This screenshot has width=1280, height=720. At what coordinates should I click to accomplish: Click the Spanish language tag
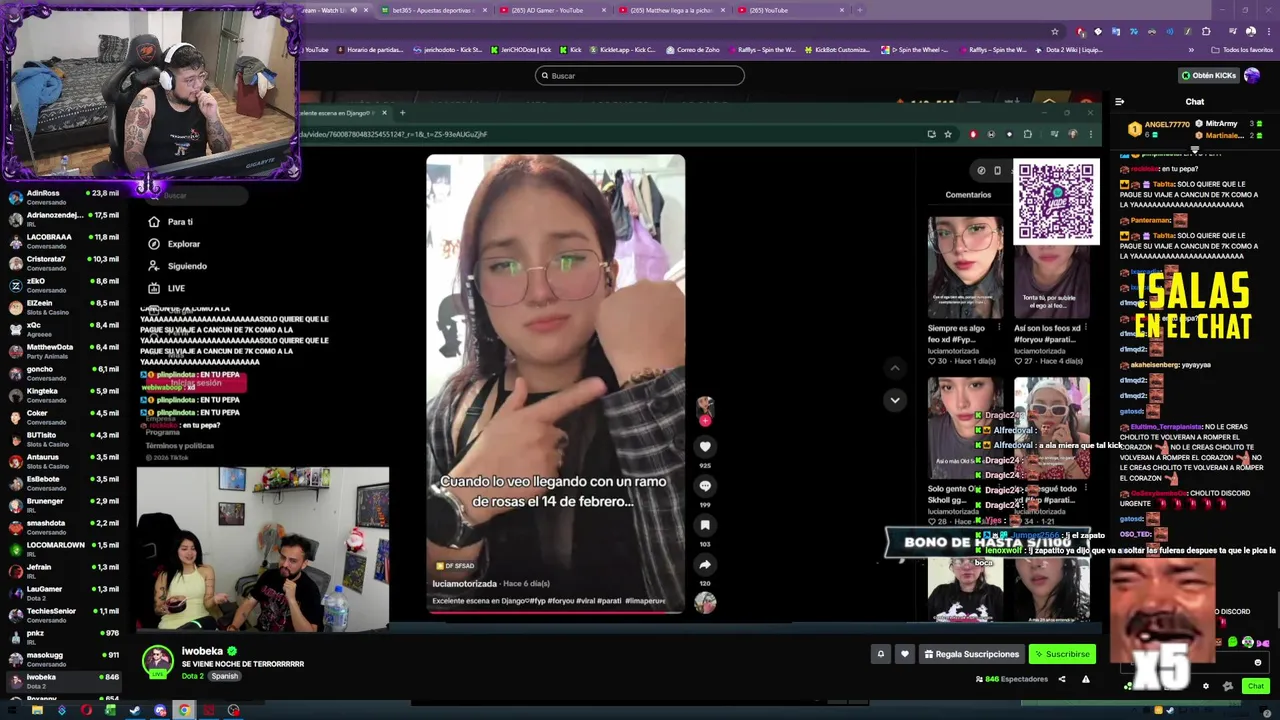coord(225,677)
